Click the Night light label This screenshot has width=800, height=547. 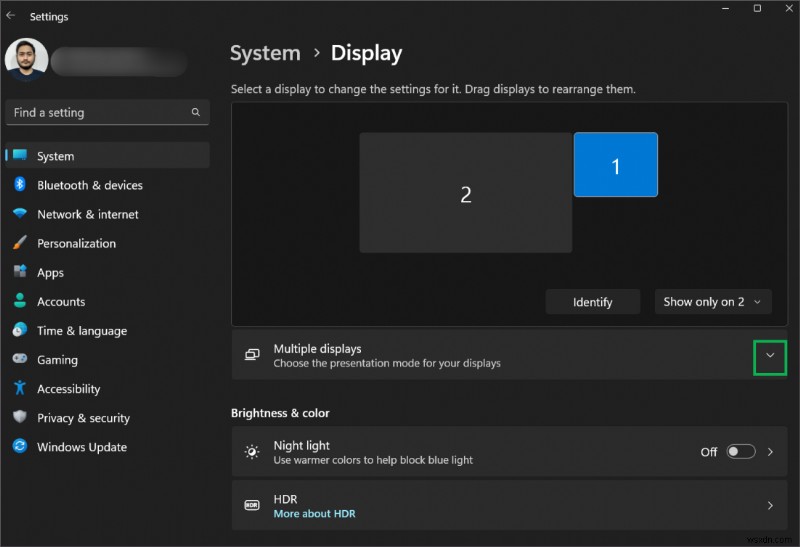click(x=302, y=445)
